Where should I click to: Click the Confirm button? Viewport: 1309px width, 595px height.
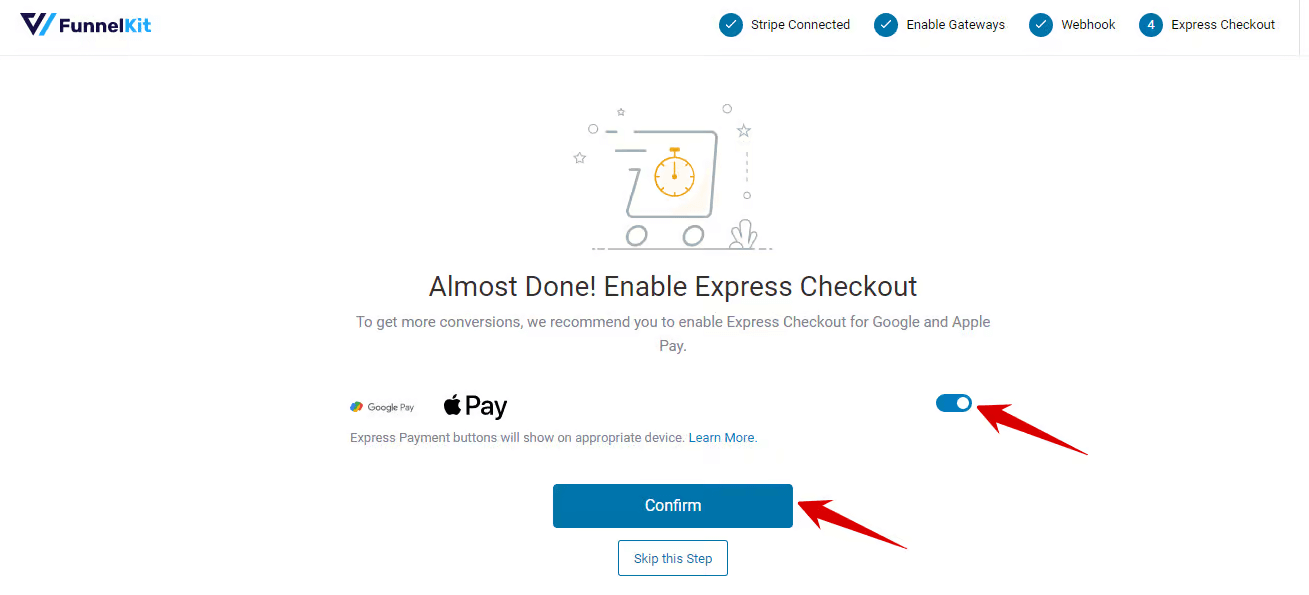[x=672, y=505]
